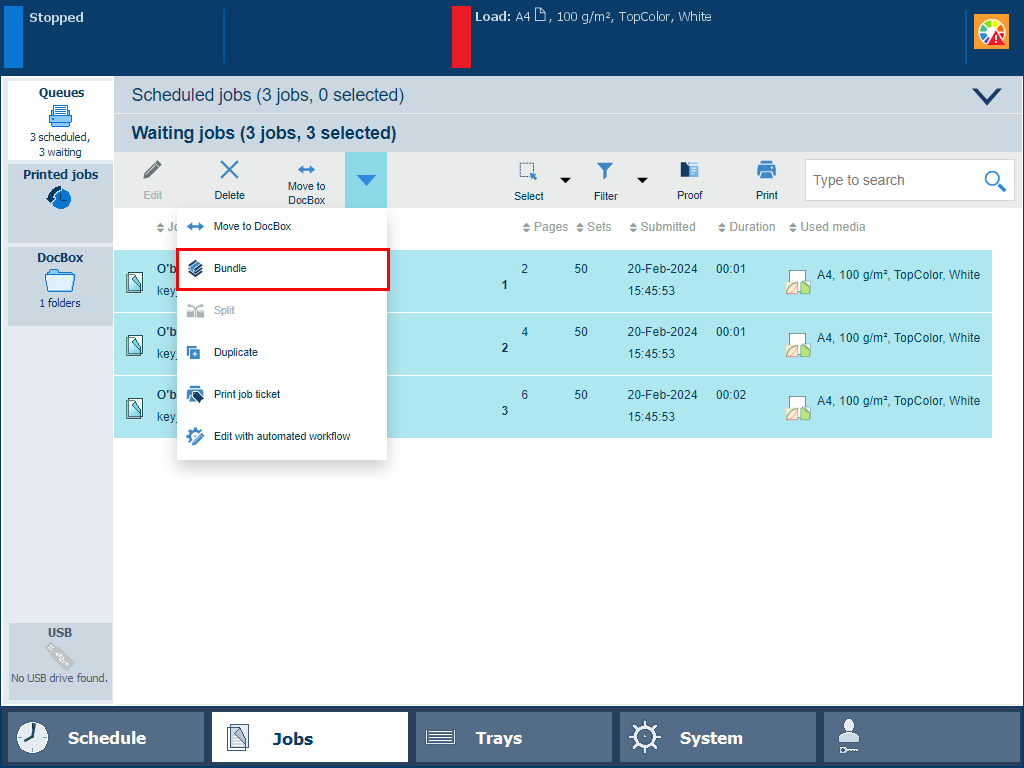Open Printed jobs history panel

coord(60,190)
